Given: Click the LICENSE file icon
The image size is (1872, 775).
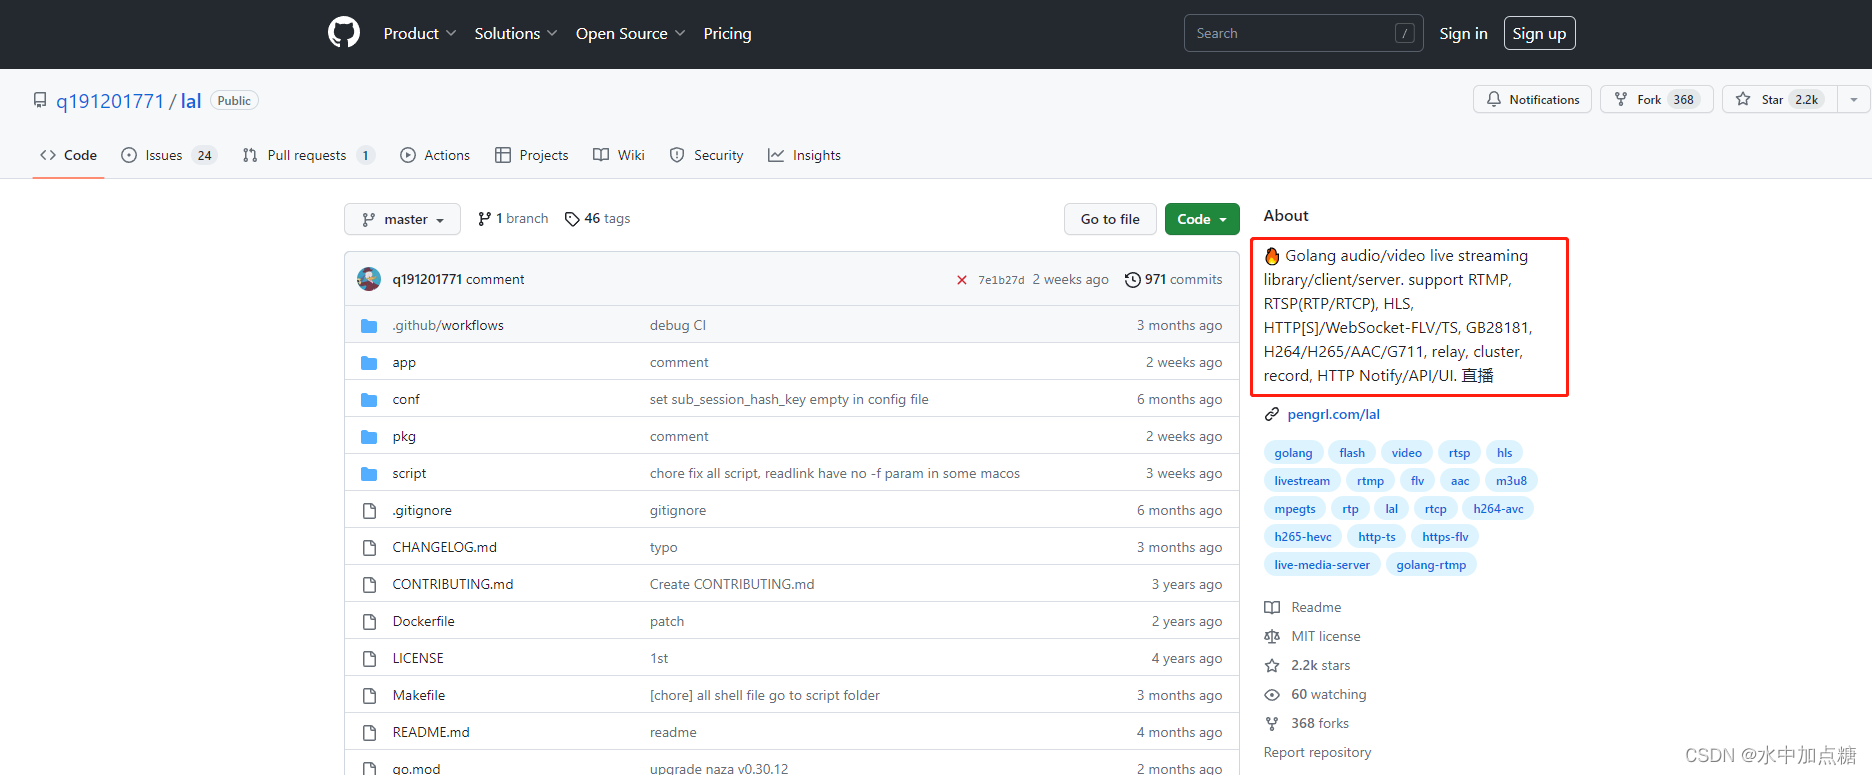Looking at the screenshot, I should 369,659.
